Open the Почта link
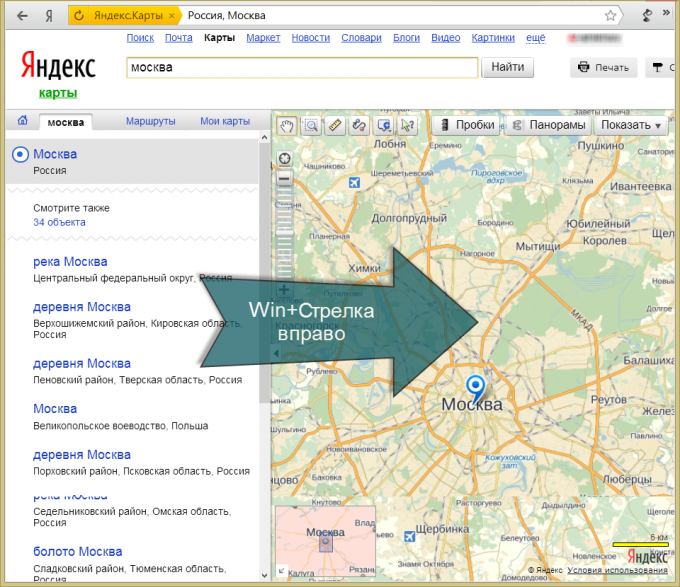The height and width of the screenshot is (587, 680). (x=179, y=38)
